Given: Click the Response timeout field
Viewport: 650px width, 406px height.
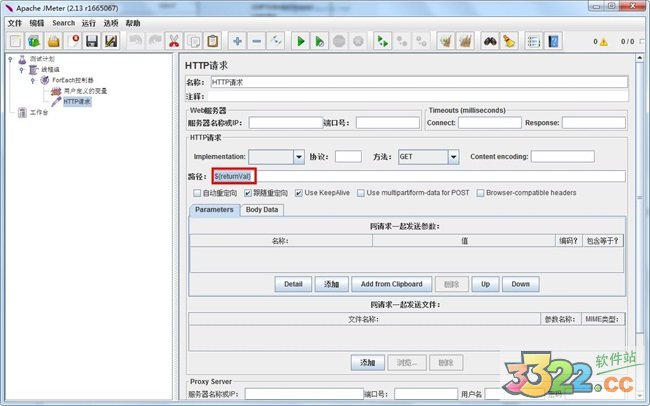Looking at the screenshot, I should coord(594,123).
